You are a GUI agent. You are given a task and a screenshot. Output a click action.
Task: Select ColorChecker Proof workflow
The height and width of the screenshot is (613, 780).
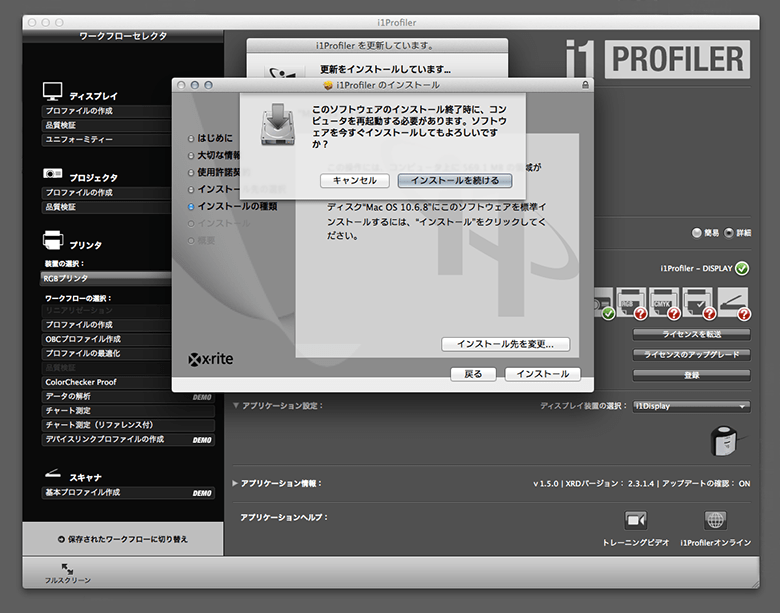pyautogui.click(x=106, y=382)
